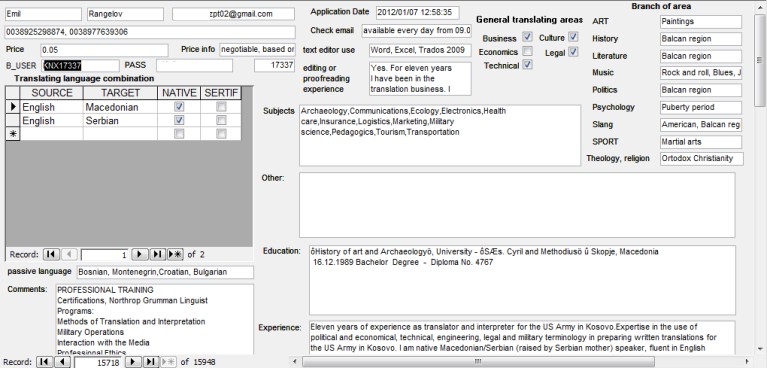Viewport: 767px width, 368px height.
Task: Toggle the Culture checkbox
Action: pos(573,37)
